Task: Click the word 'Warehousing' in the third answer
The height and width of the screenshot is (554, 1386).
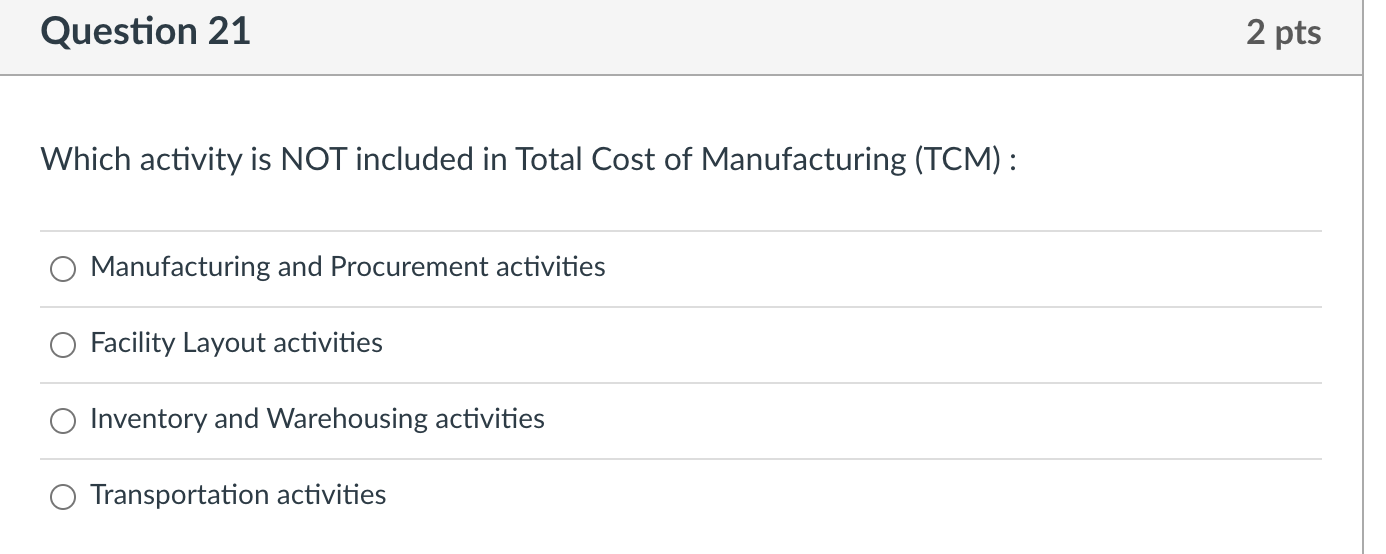Action: point(347,418)
